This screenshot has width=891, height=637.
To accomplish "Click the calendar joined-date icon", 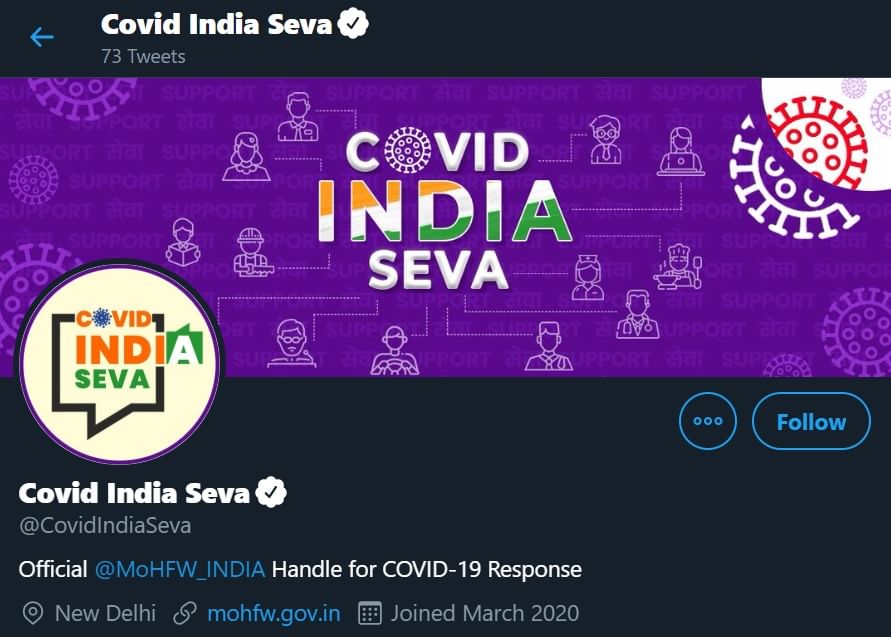I will (x=370, y=614).
